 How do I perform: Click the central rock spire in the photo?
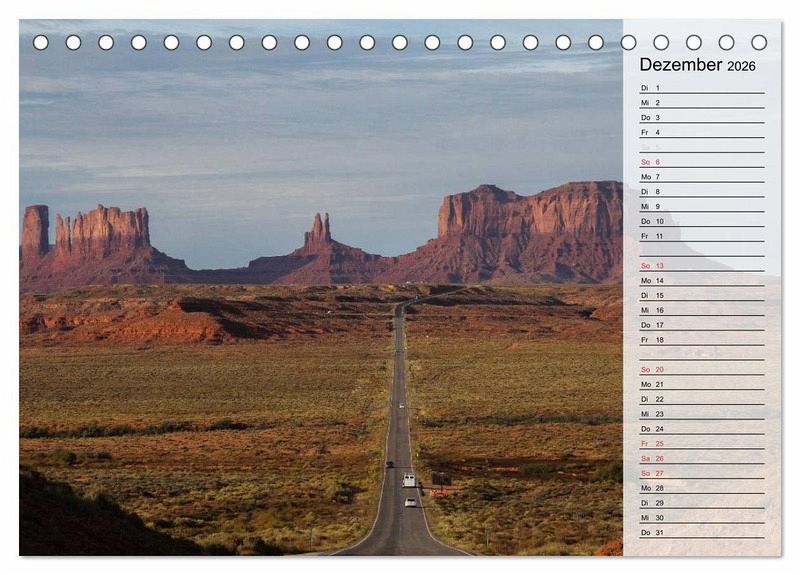pos(318,233)
